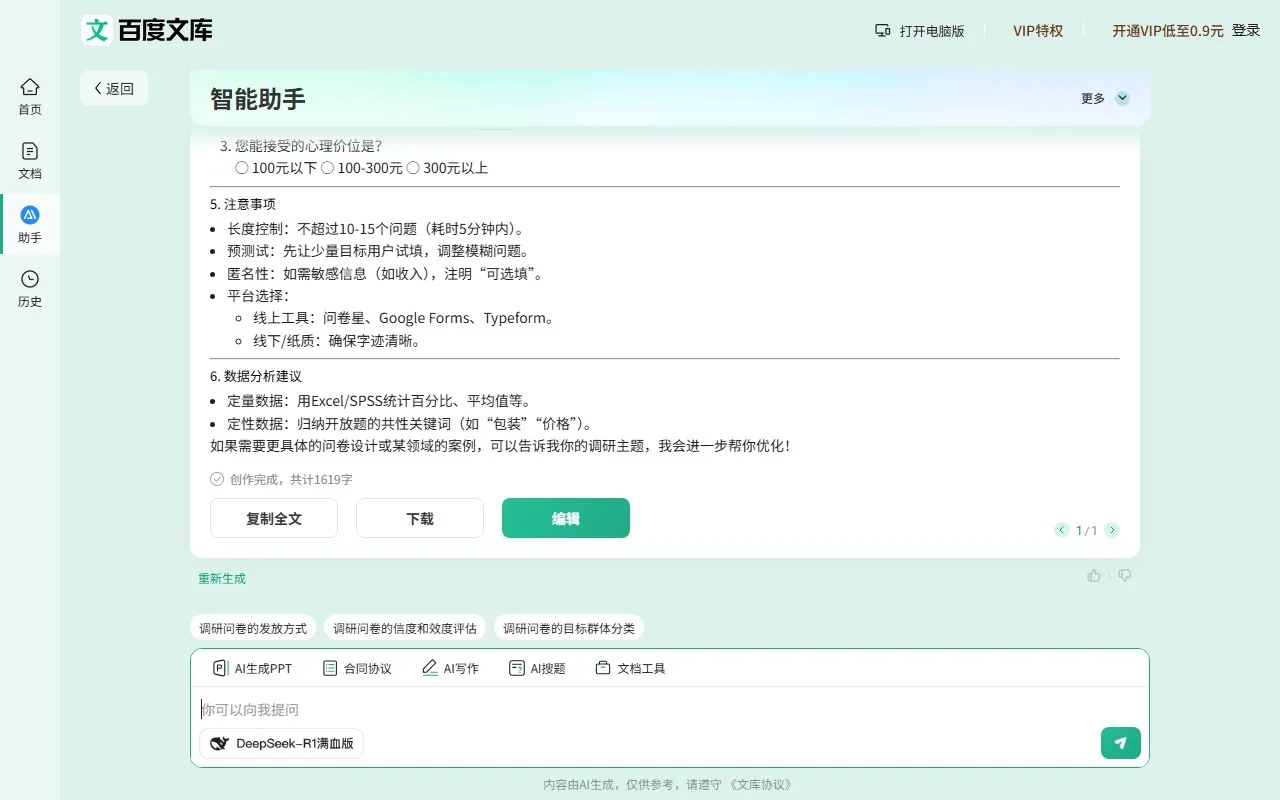Click the 复制全文 button
This screenshot has height=800, width=1280.
tap(274, 518)
